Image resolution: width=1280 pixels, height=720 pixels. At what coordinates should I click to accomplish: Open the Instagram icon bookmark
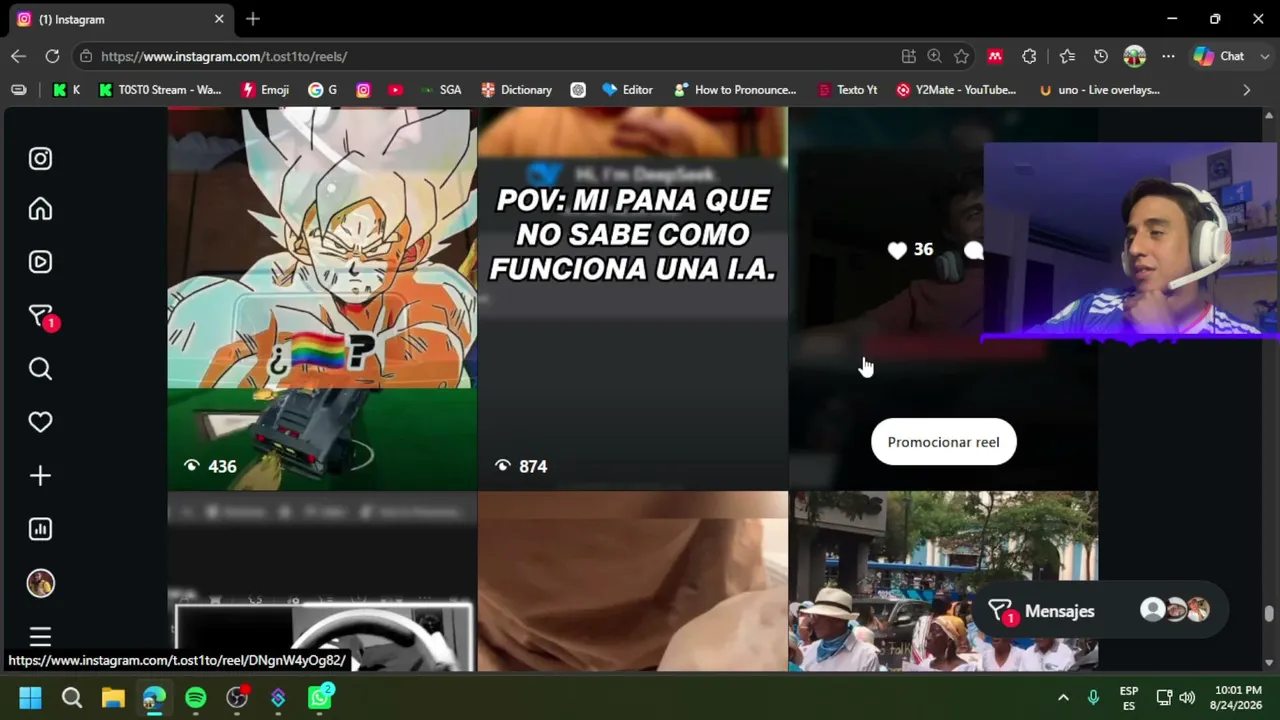pos(363,90)
